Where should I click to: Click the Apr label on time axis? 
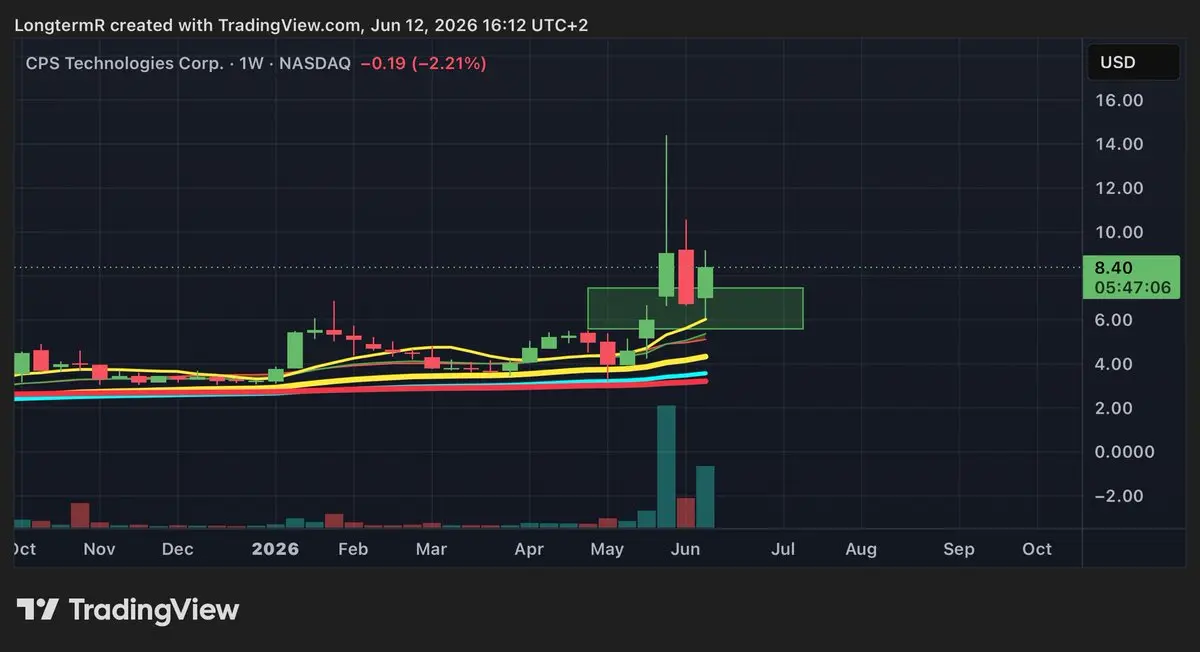[529, 549]
